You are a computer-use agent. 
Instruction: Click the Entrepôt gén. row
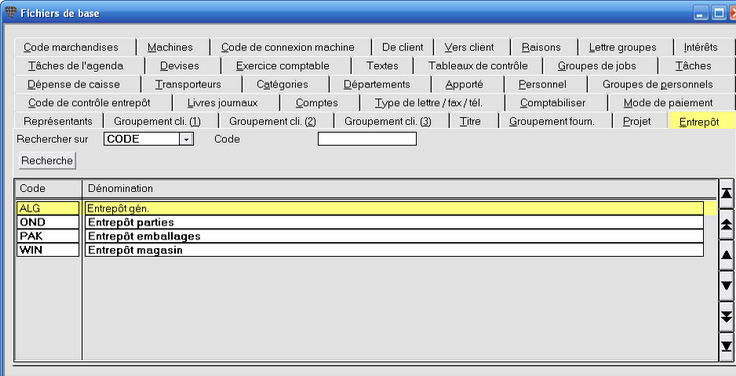[394, 208]
